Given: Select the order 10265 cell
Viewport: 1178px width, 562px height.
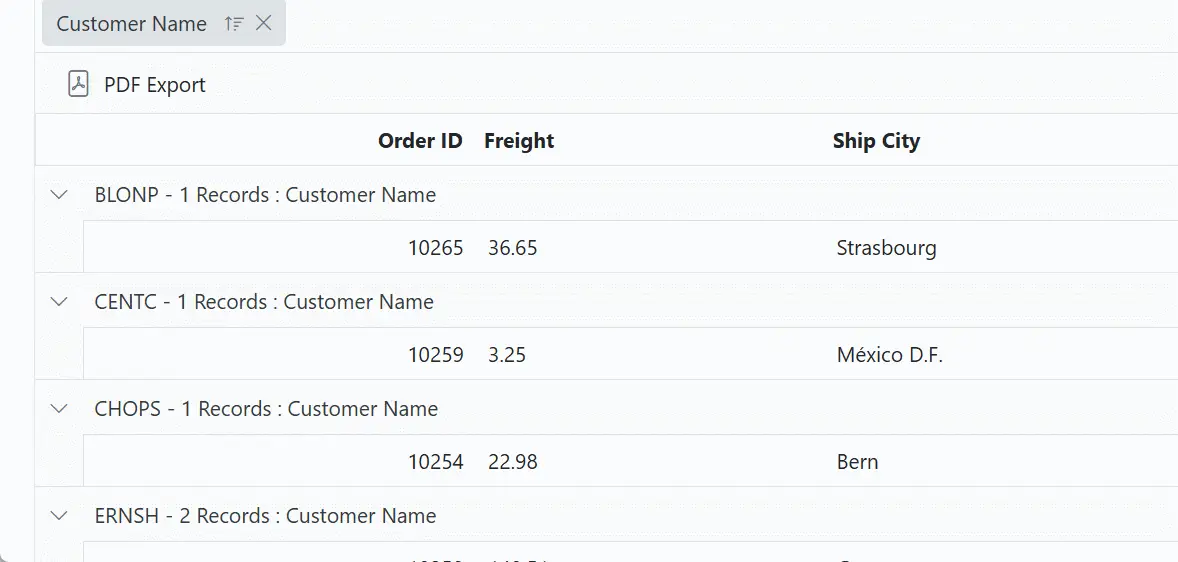Looking at the screenshot, I should coord(435,248).
